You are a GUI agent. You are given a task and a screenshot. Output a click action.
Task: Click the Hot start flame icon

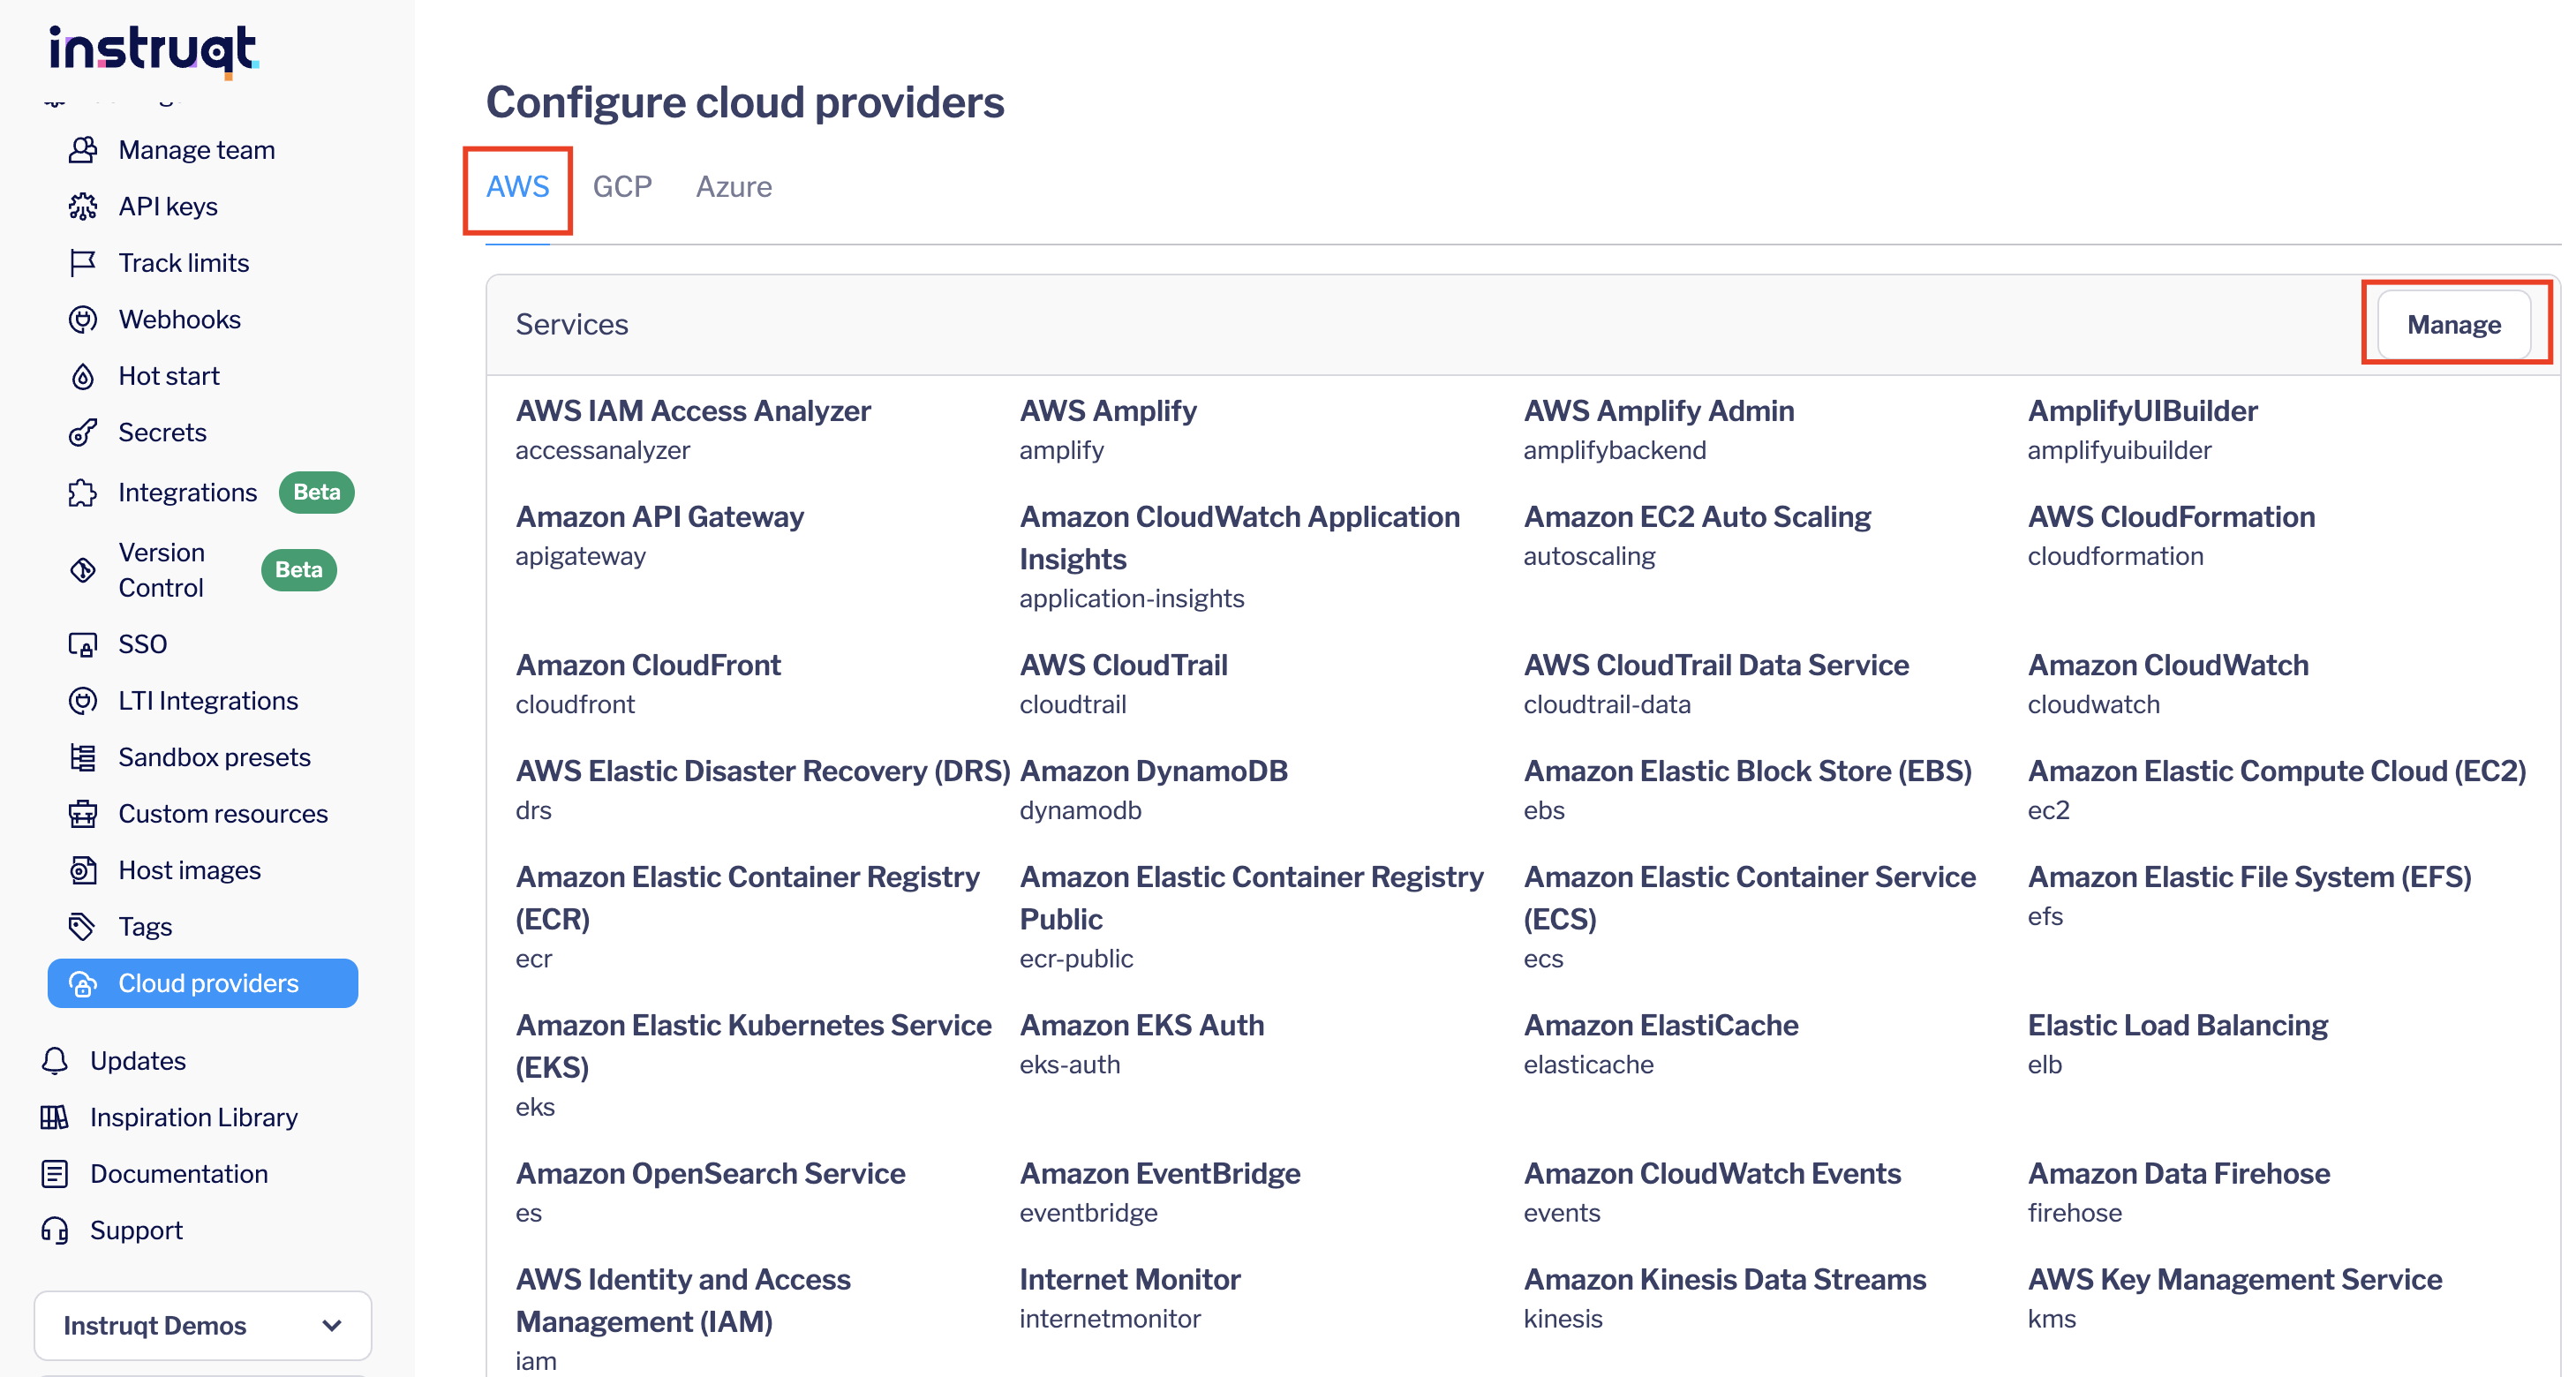point(83,376)
